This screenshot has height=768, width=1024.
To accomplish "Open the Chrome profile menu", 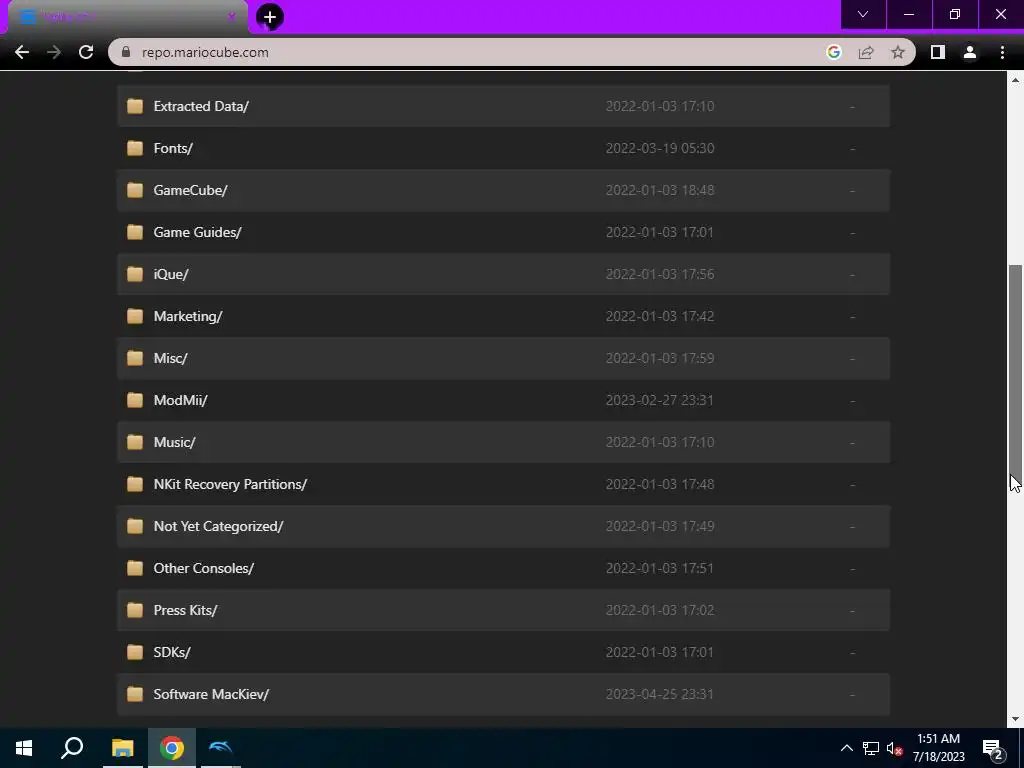I will (x=970, y=52).
